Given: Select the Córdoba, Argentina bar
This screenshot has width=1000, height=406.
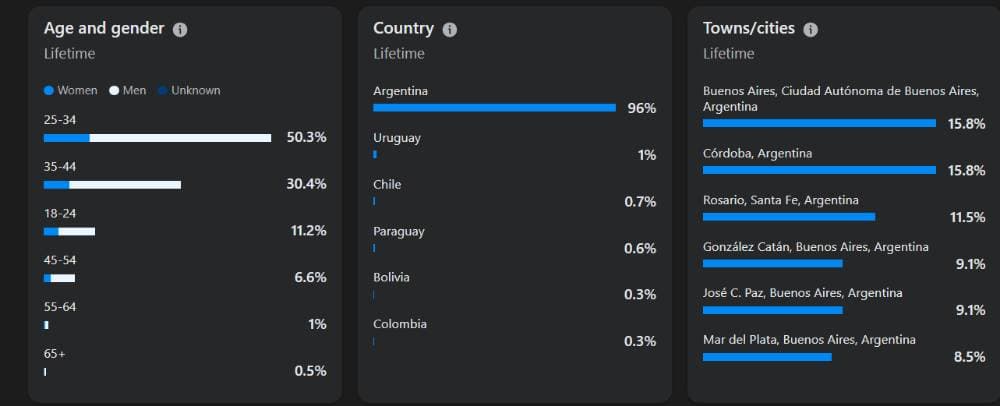Looking at the screenshot, I should pos(820,170).
